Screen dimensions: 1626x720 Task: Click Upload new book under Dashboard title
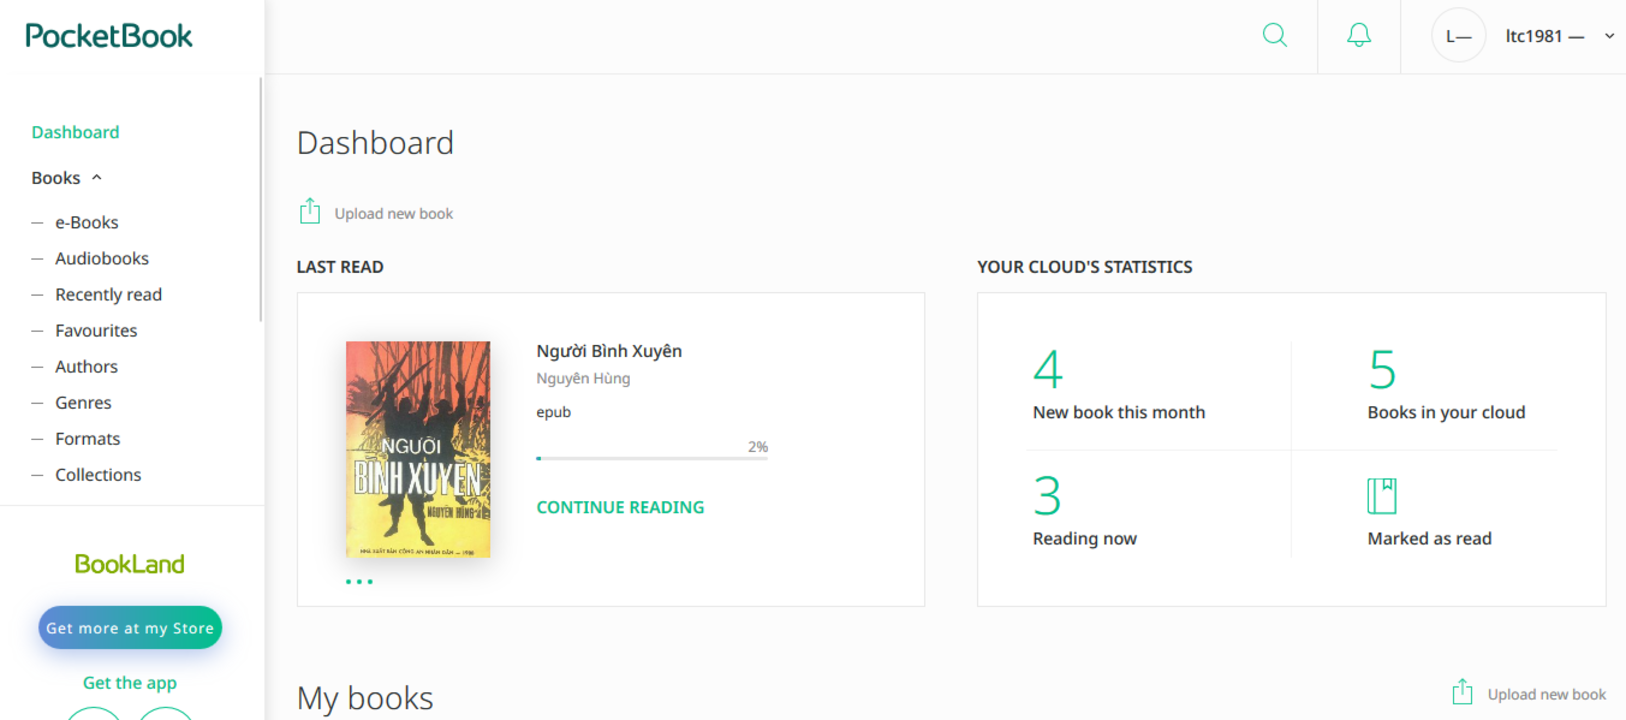(394, 213)
